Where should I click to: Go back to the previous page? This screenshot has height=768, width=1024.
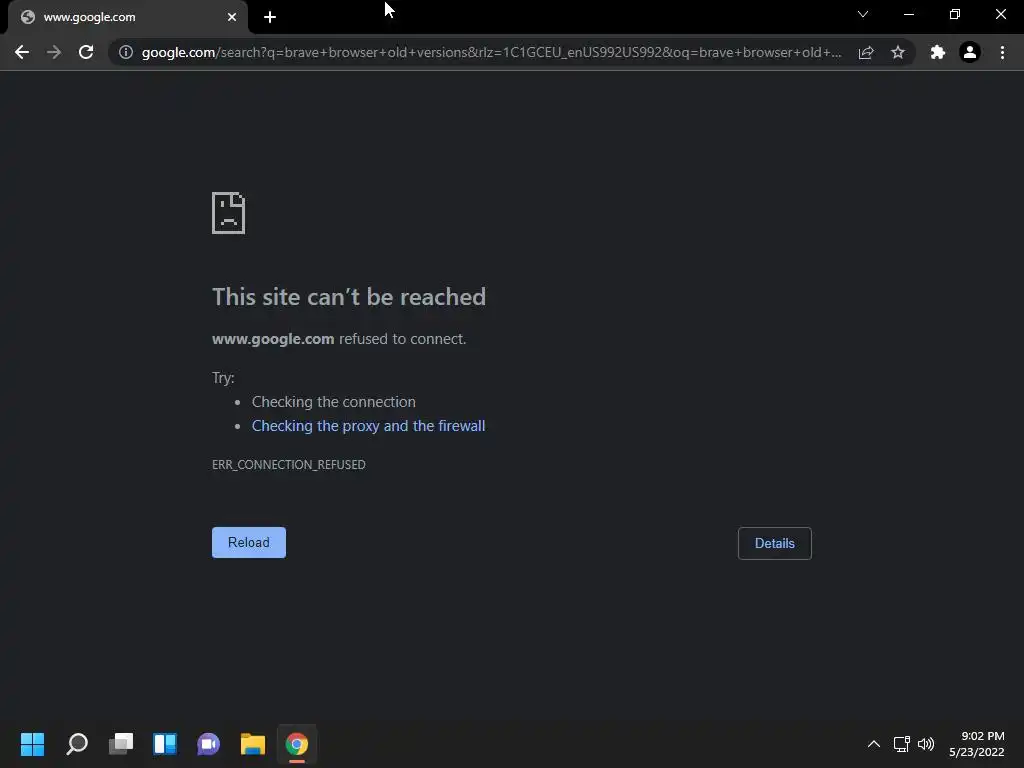(x=22, y=52)
